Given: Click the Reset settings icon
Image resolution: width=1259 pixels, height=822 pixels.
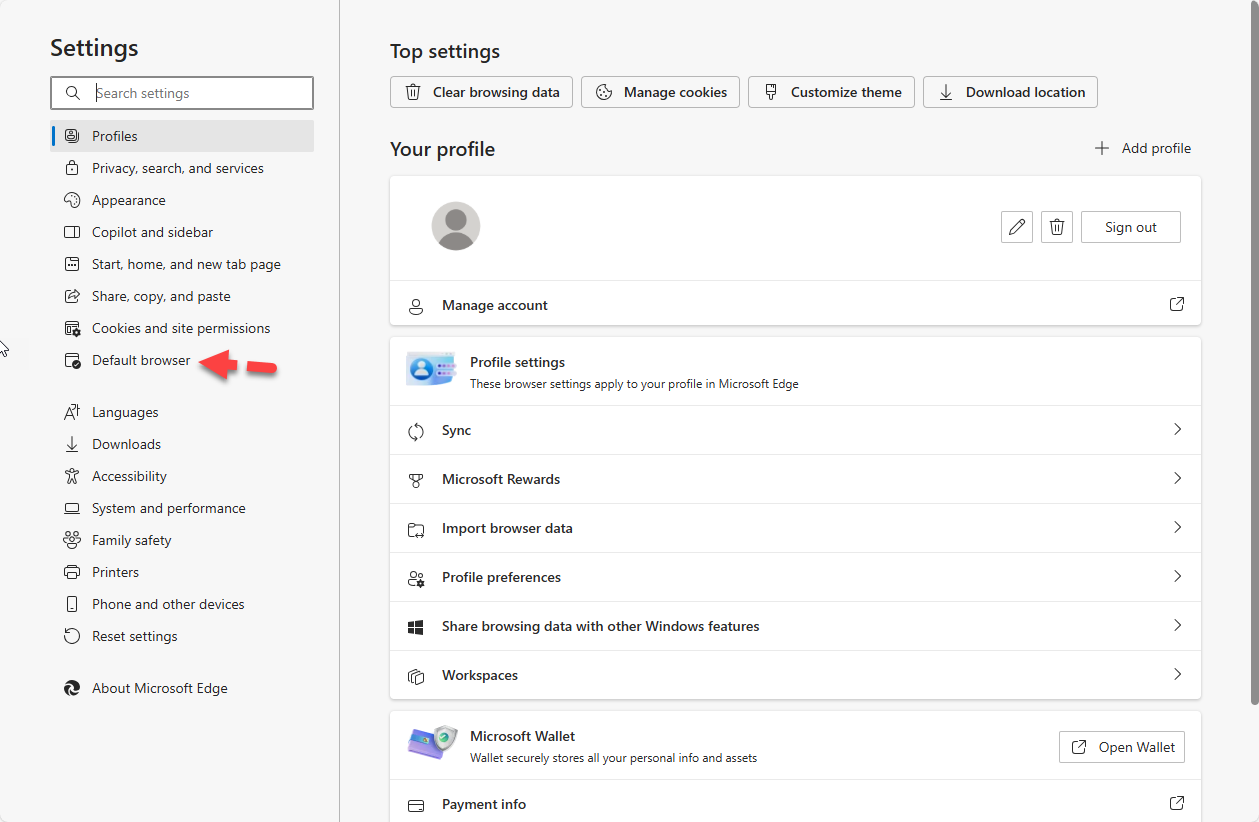Looking at the screenshot, I should (72, 636).
